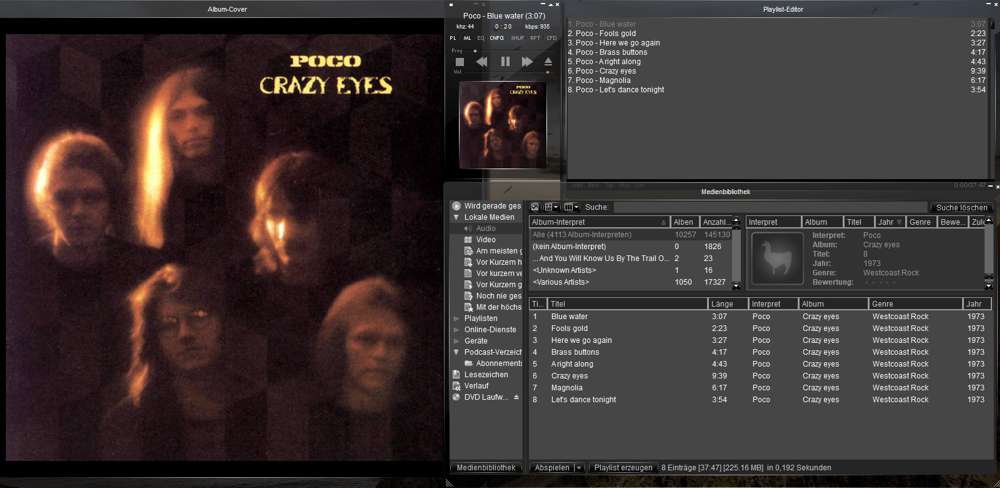The height and width of the screenshot is (488, 1000).
Task: Stop playback with the Stop button
Action: (460, 62)
